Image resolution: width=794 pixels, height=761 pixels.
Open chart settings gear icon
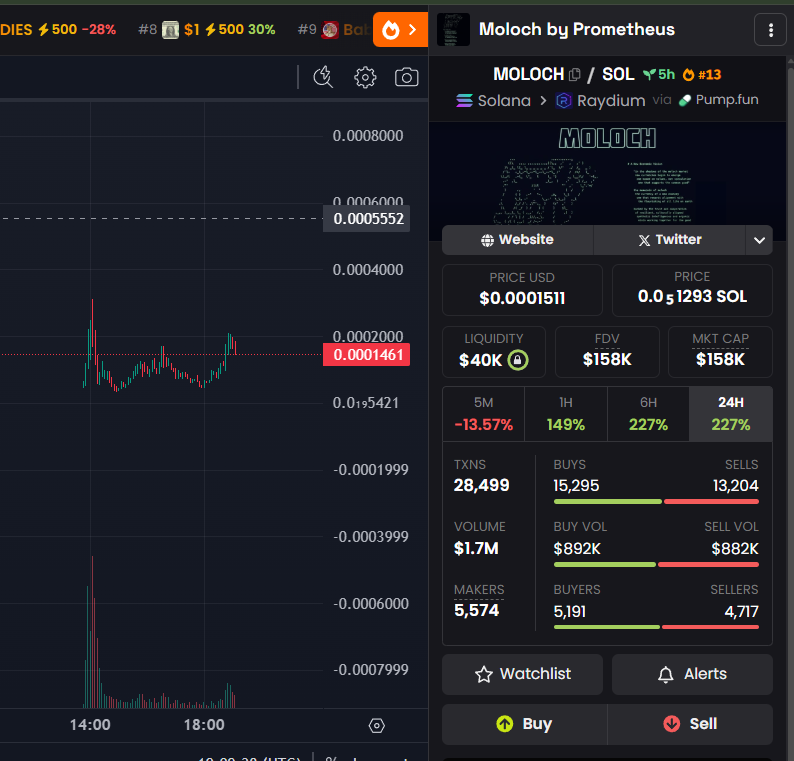tap(365, 77)
